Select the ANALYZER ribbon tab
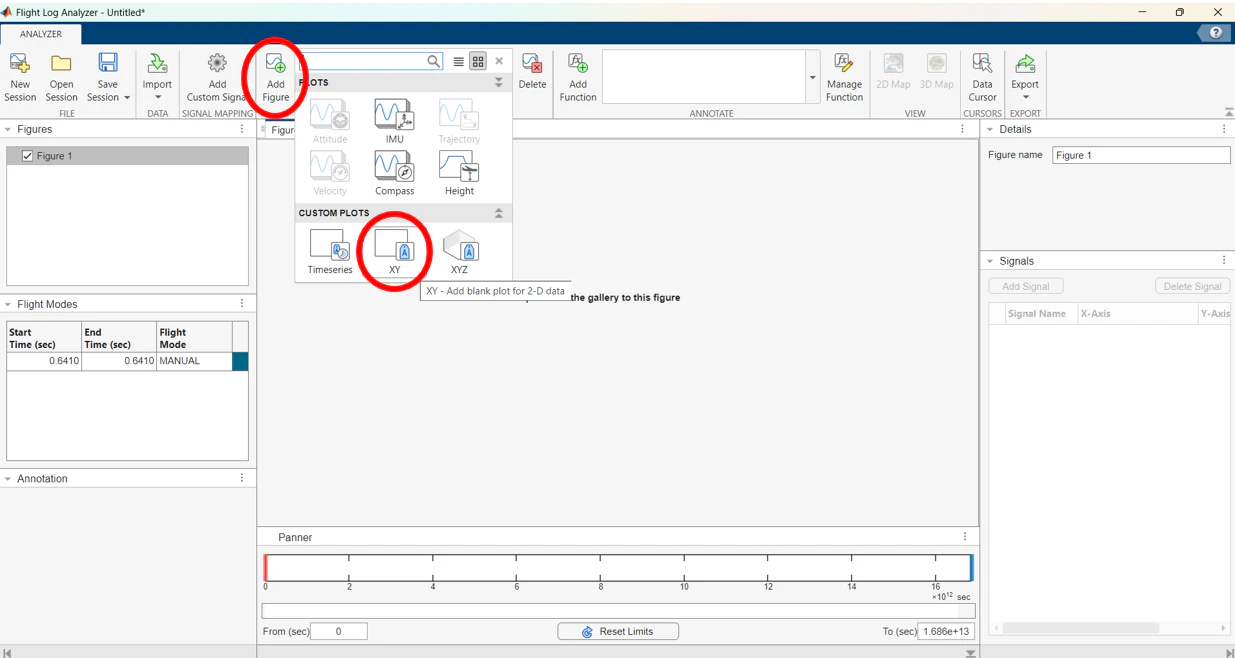 point(41,34)
